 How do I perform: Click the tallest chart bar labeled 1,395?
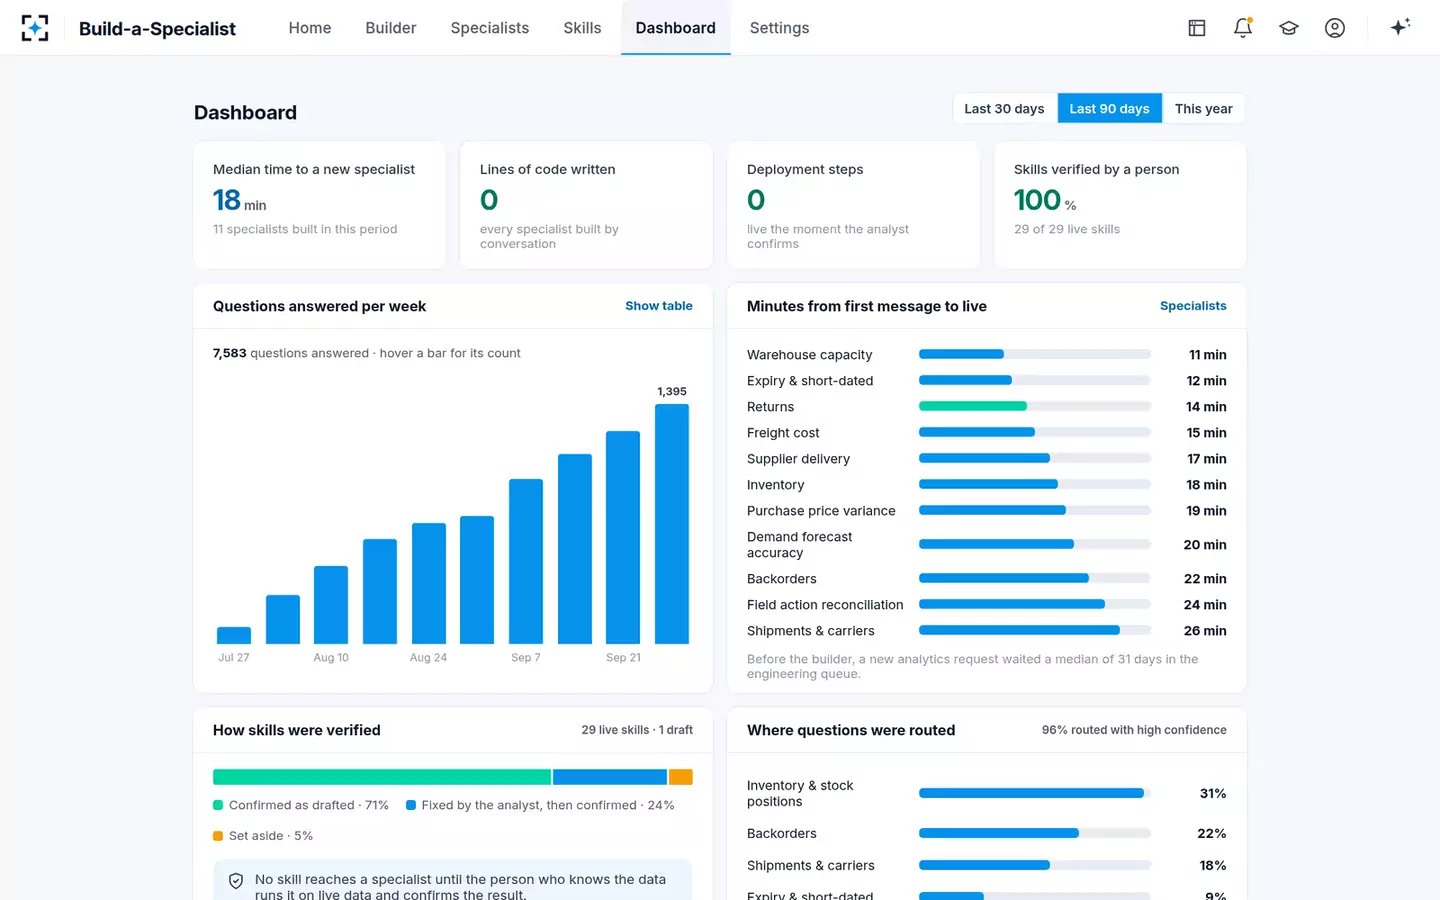(x=672, y=524)
